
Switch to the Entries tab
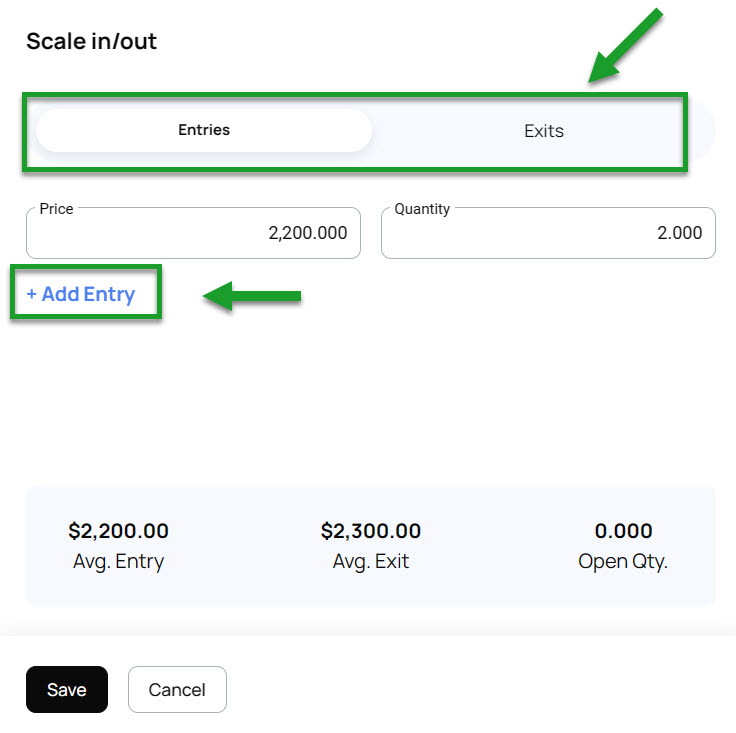point(204,130)
